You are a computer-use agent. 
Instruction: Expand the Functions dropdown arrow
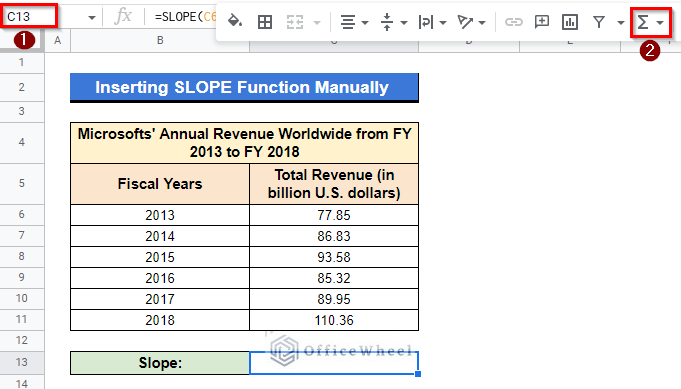[x=660, y=23]
